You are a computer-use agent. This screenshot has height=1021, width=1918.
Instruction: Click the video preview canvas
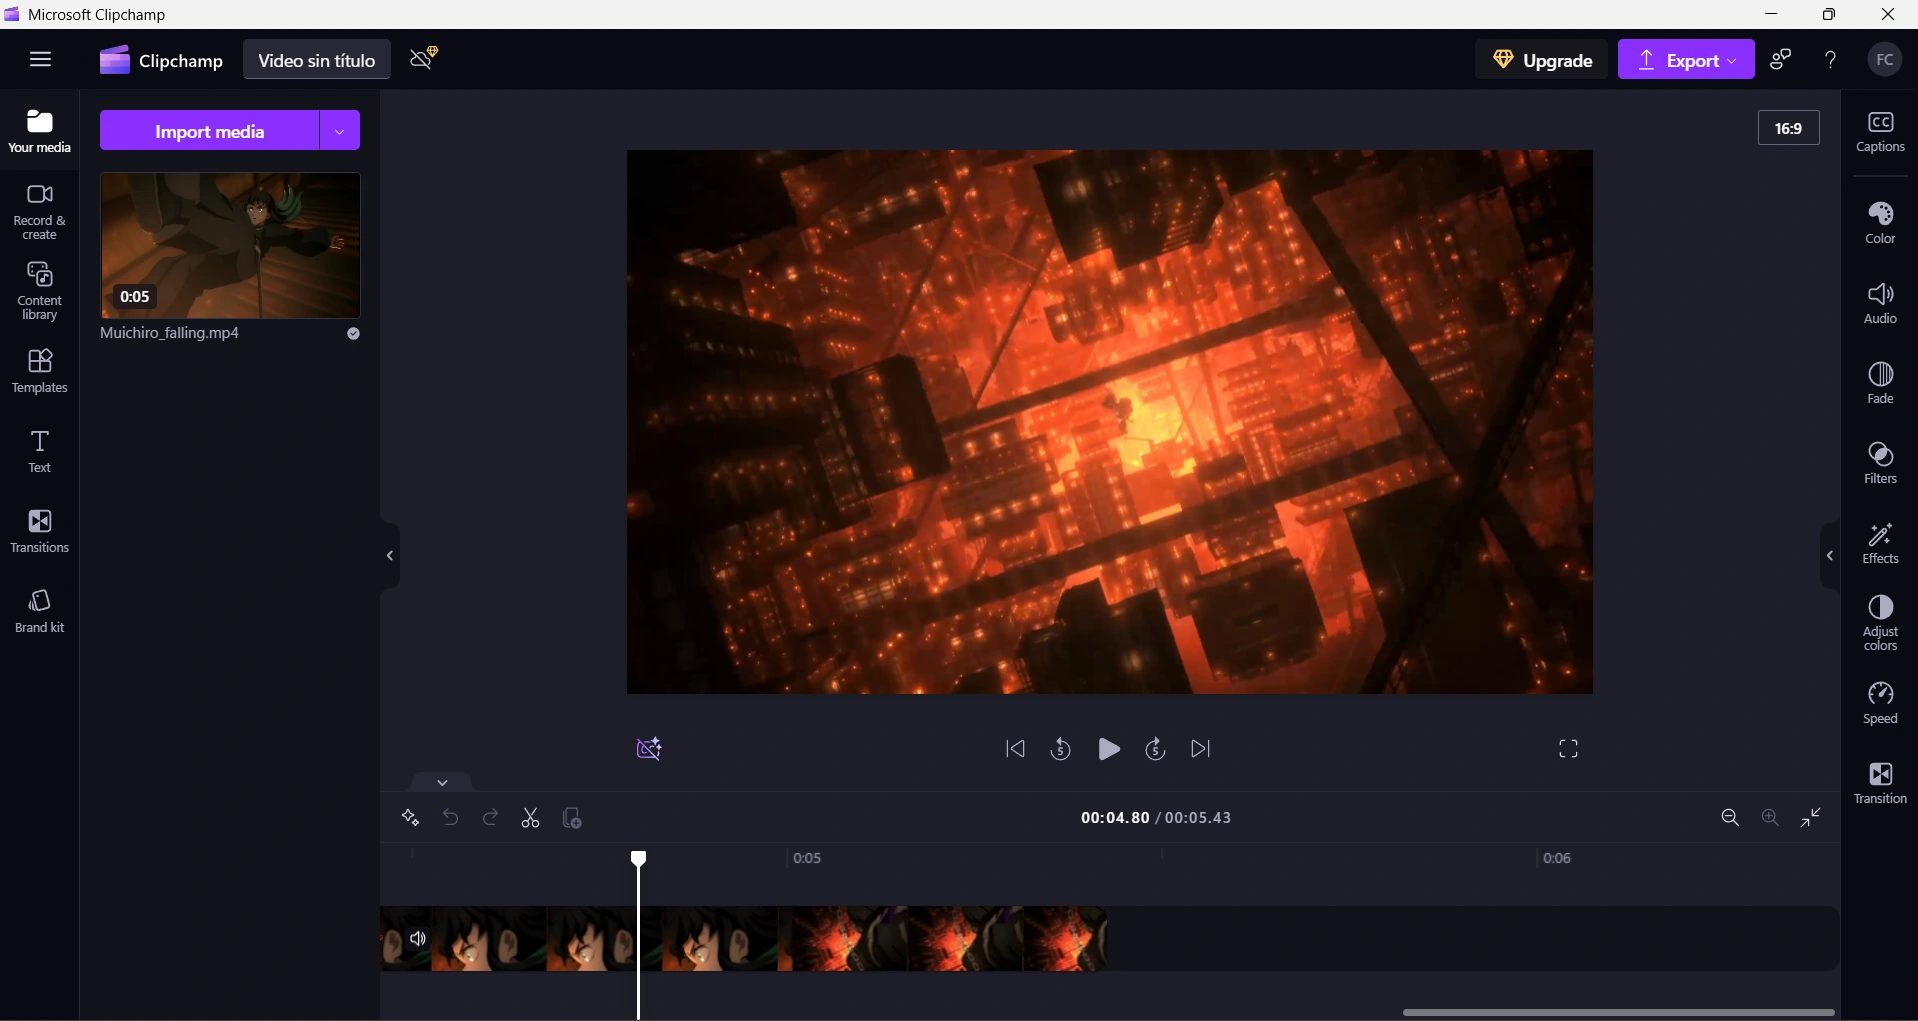[x=1109, y=422]
